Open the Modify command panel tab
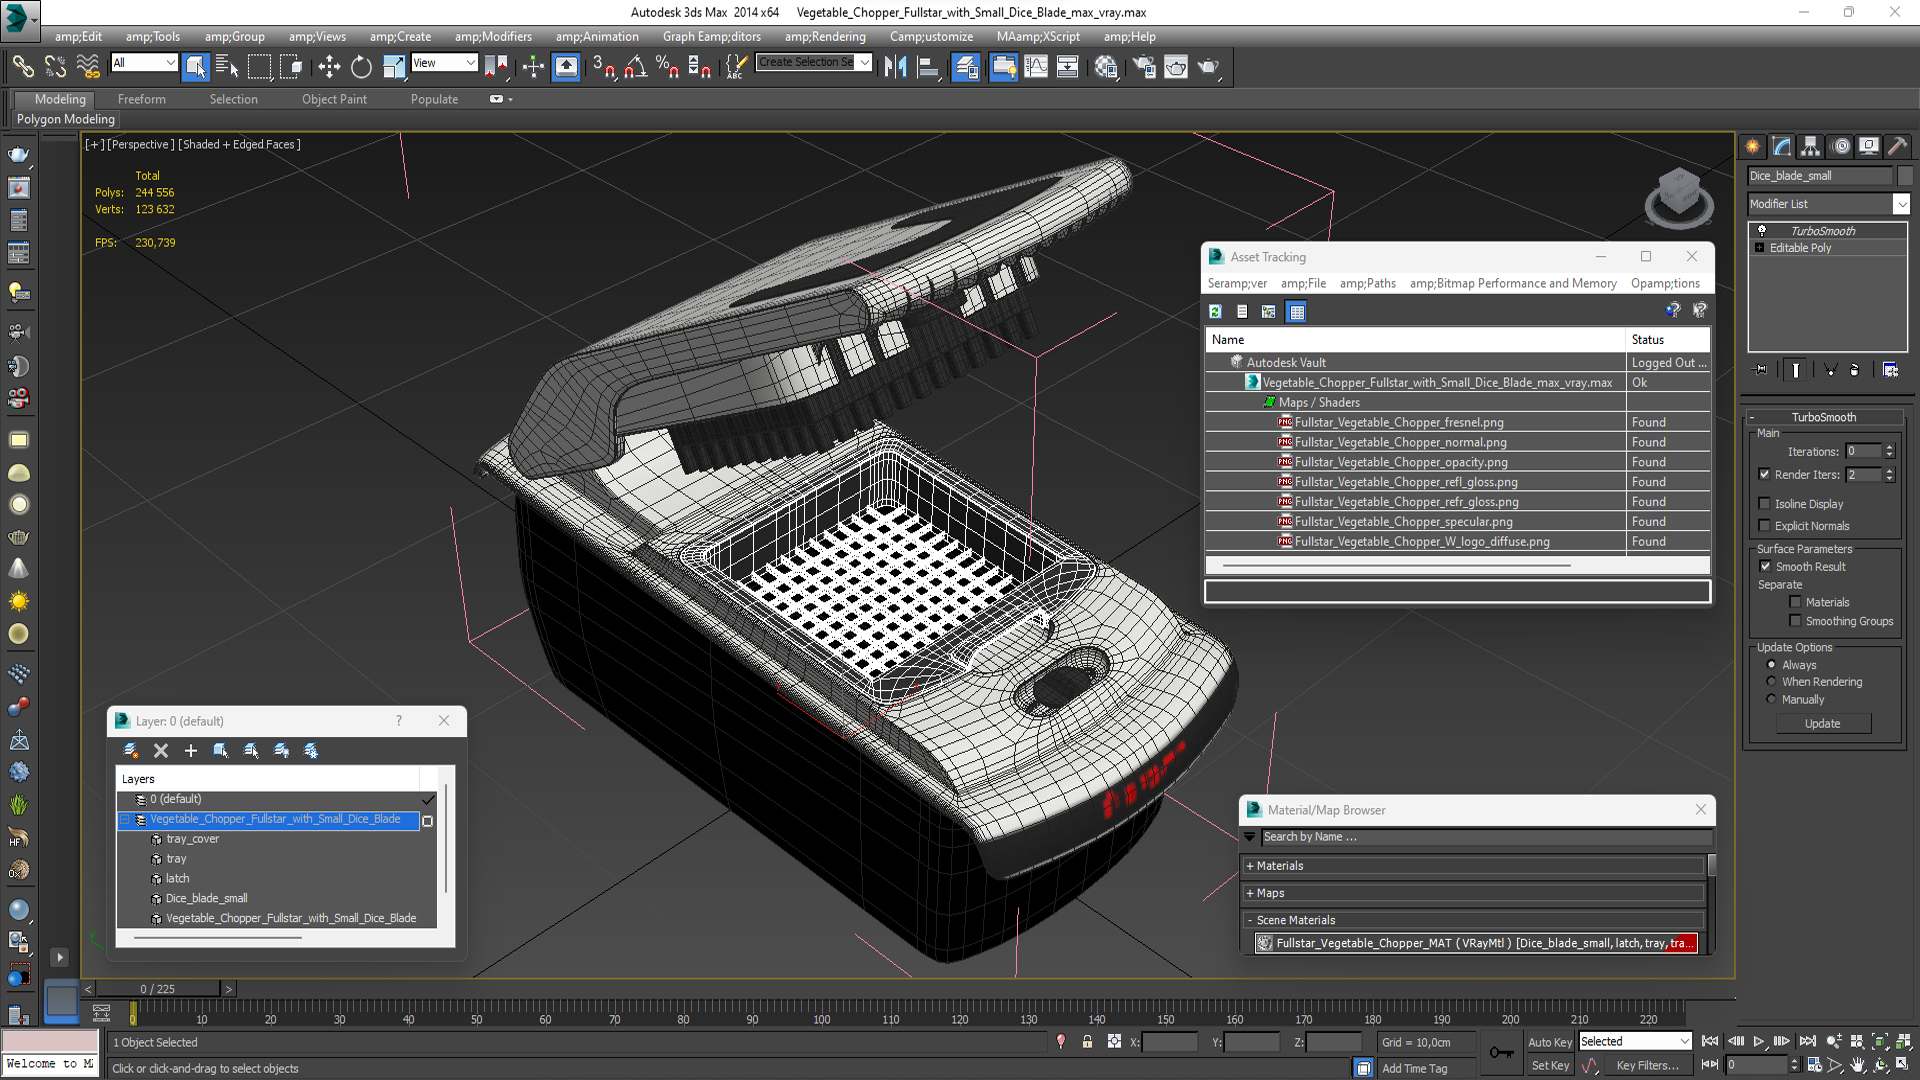Screen dimensions: 1920x1080 coord(1782,146)
